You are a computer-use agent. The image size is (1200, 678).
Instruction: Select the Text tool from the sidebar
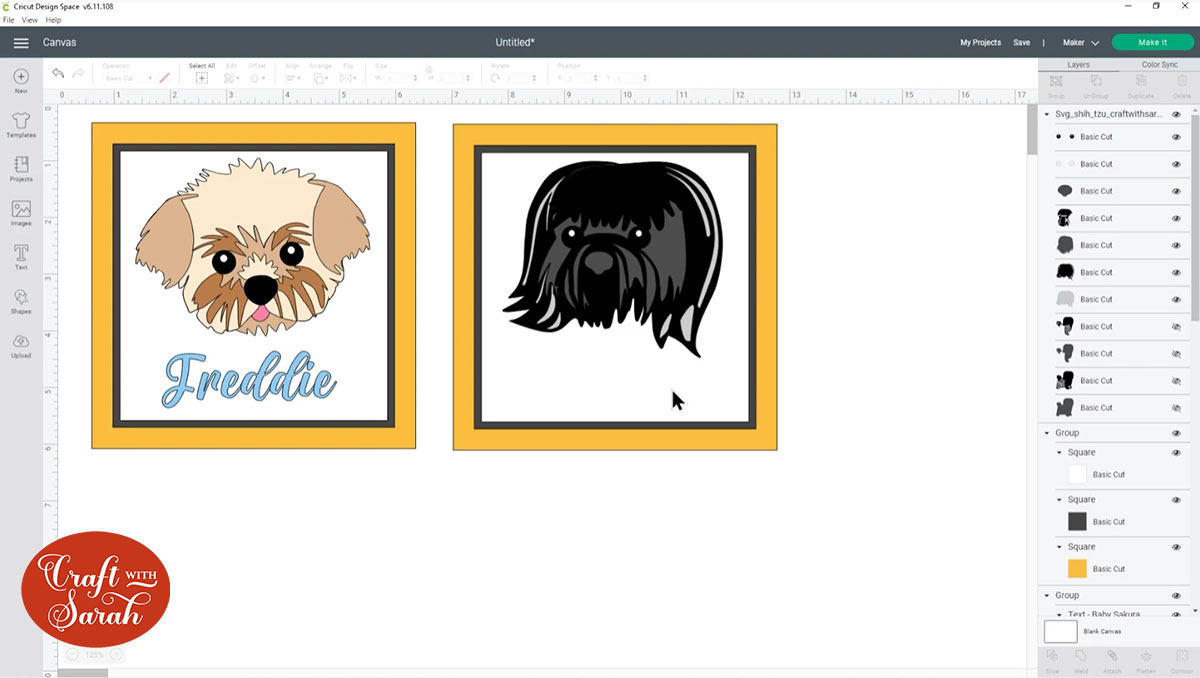20,257
